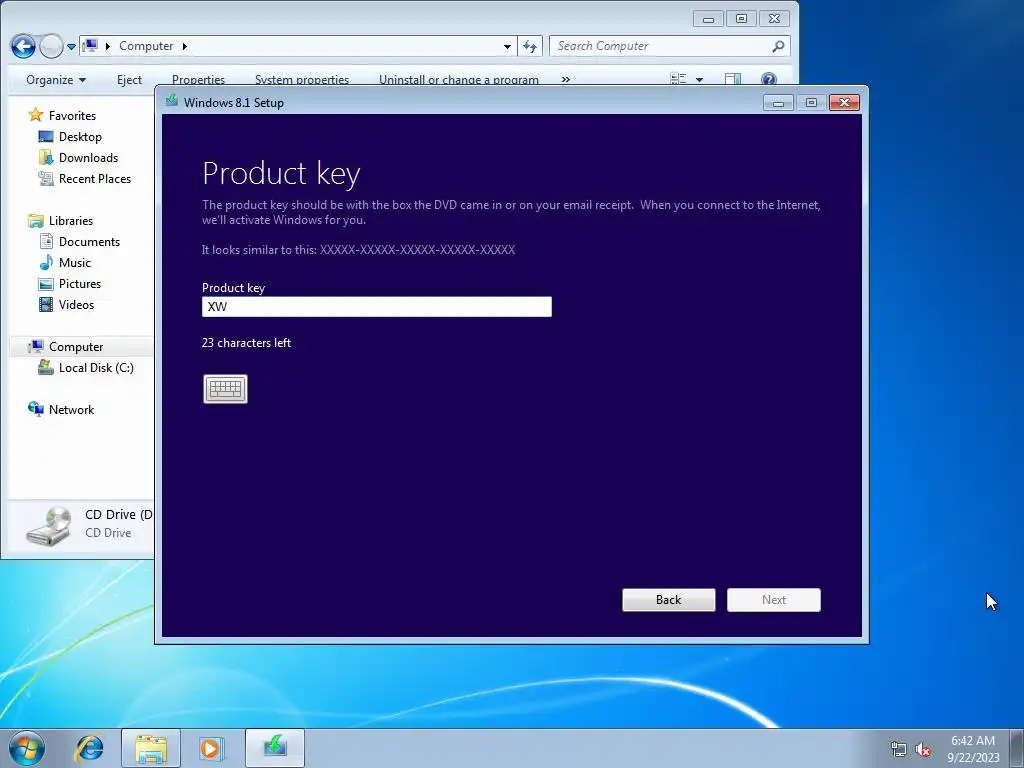The height and width of the screenshot is (768, 1024).
Task: Open Windows Media Player from taskbar
Action: 211,748
